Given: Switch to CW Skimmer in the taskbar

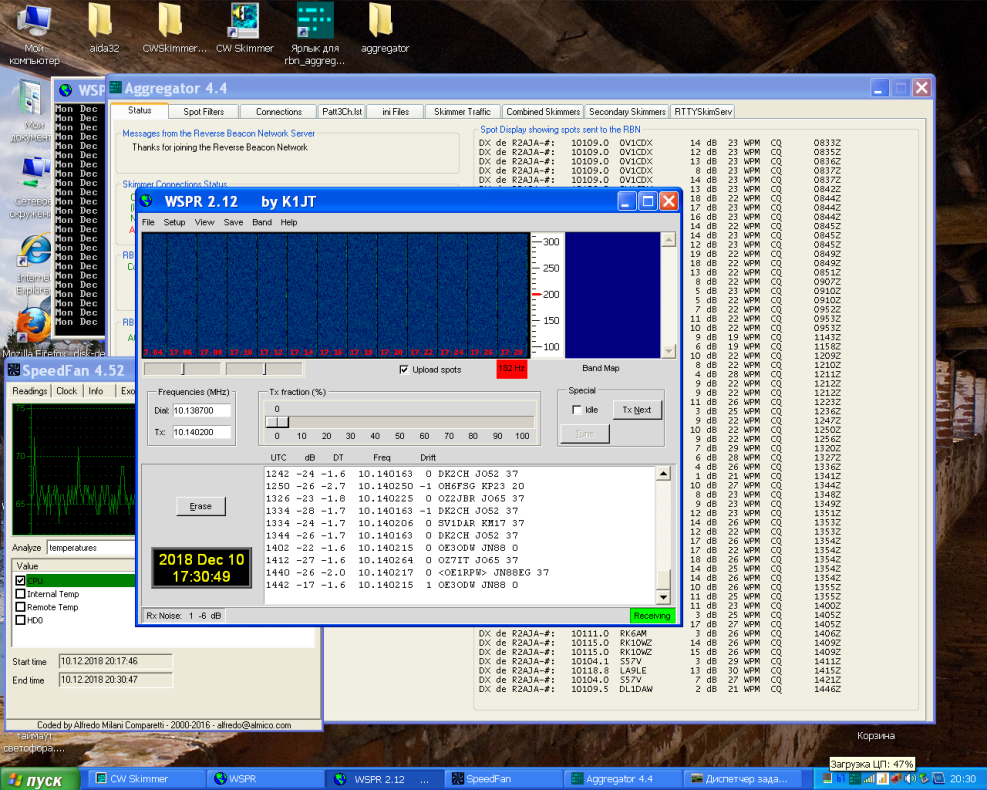Looking at the screenshot, I should (x=144, y=779).
